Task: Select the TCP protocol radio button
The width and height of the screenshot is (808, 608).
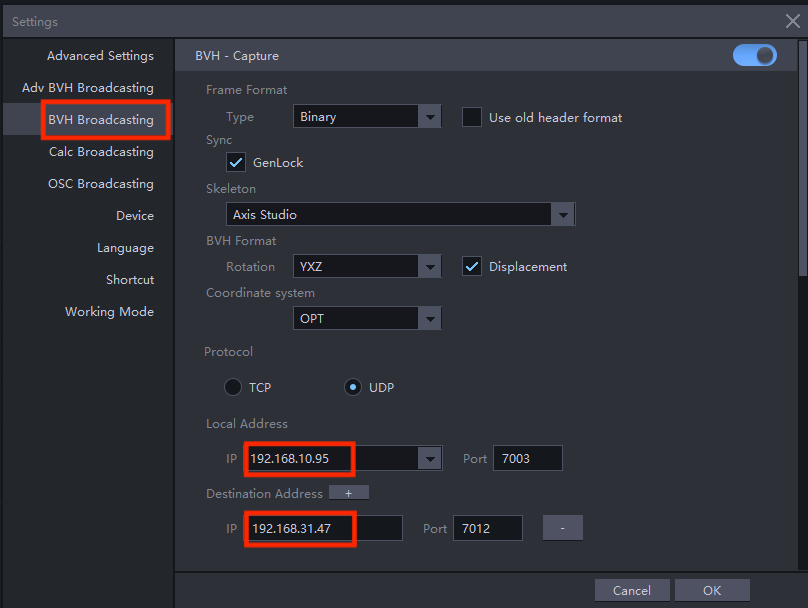Action: pos(233,387)
